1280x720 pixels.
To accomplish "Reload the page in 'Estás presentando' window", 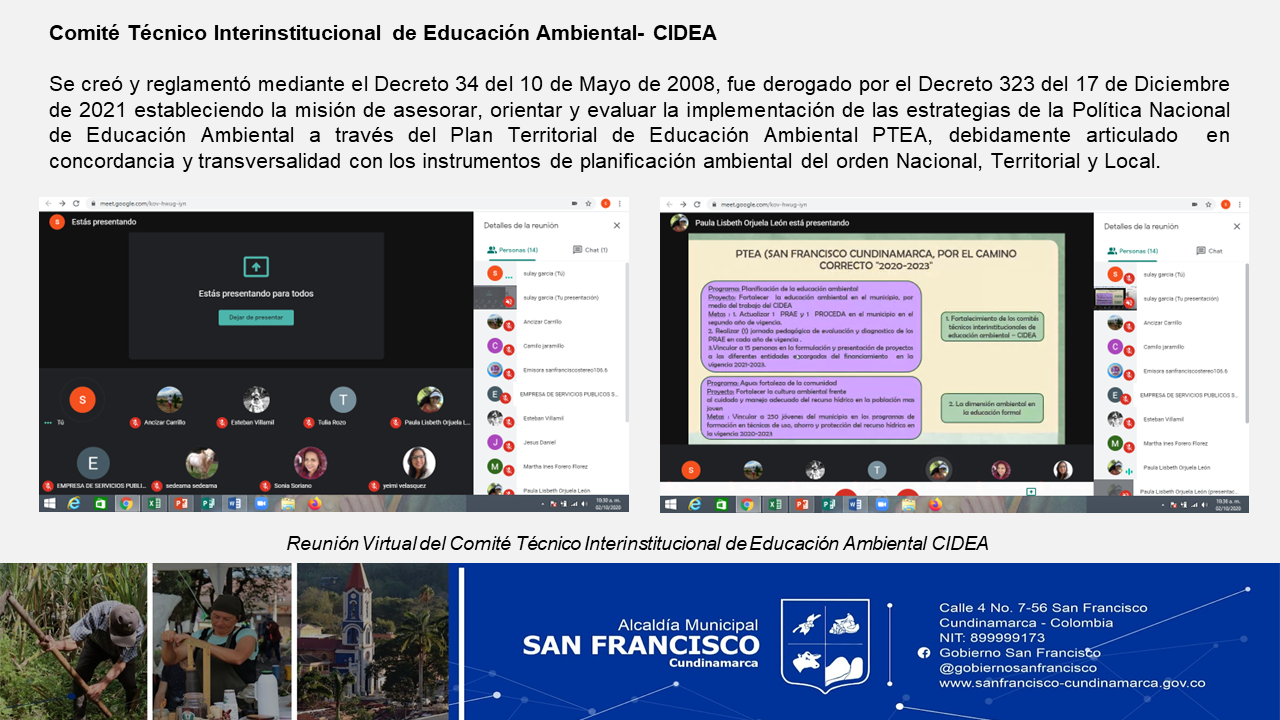I will pyautogui.click(x=76, y=203).
